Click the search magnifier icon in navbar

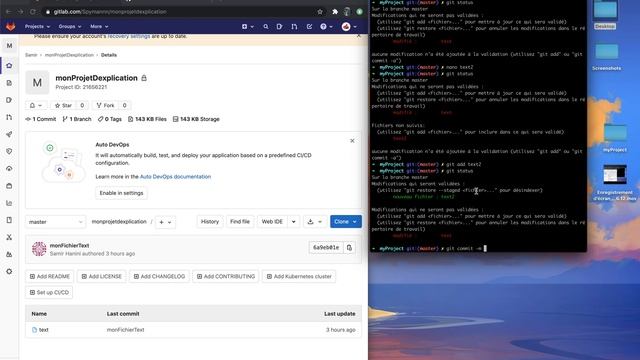266,27
